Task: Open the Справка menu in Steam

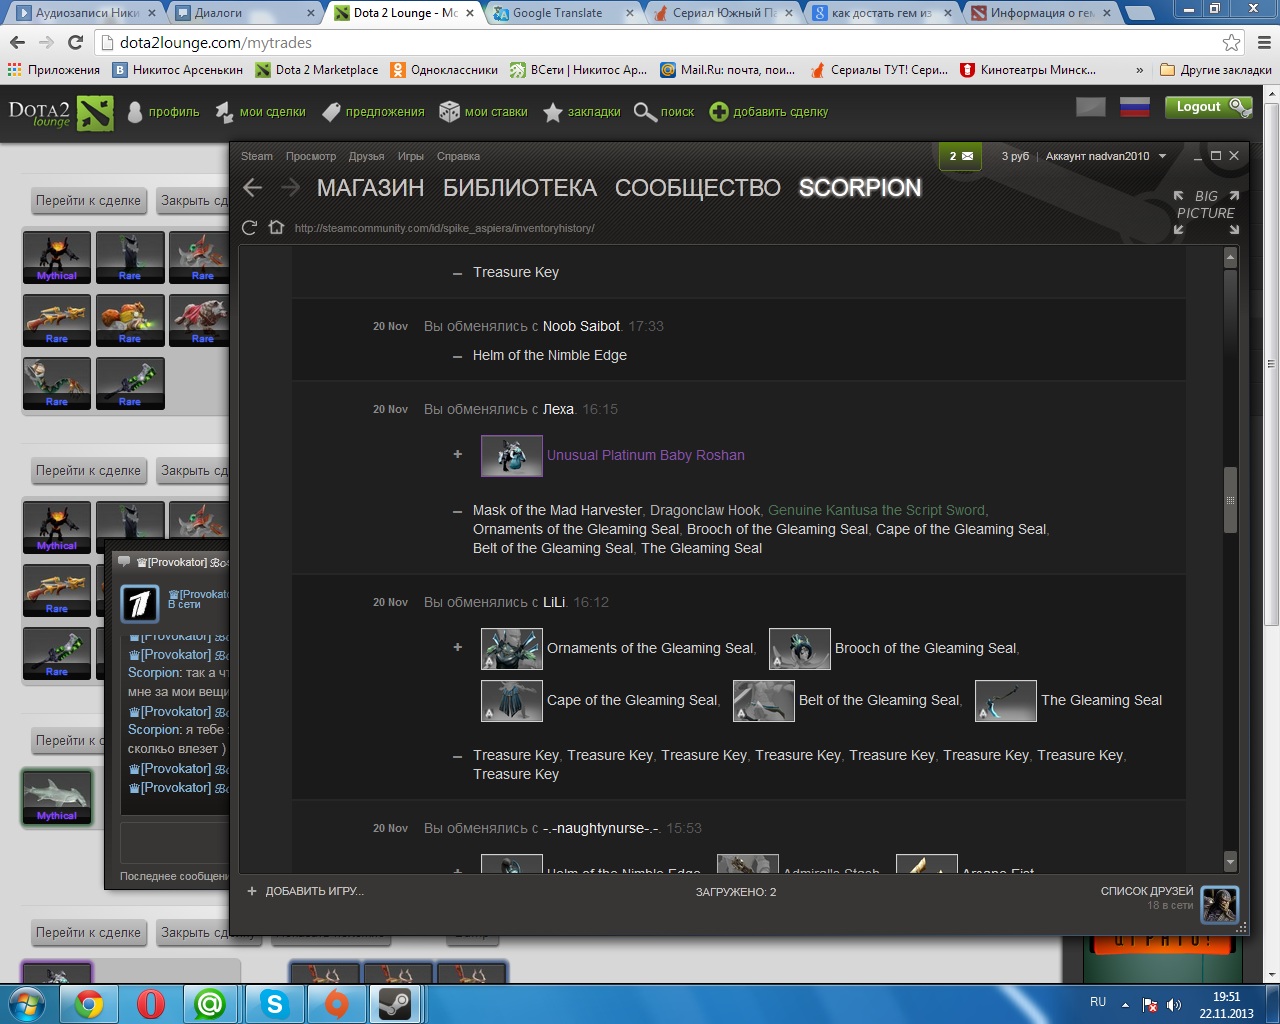Action: pos(458,156)
